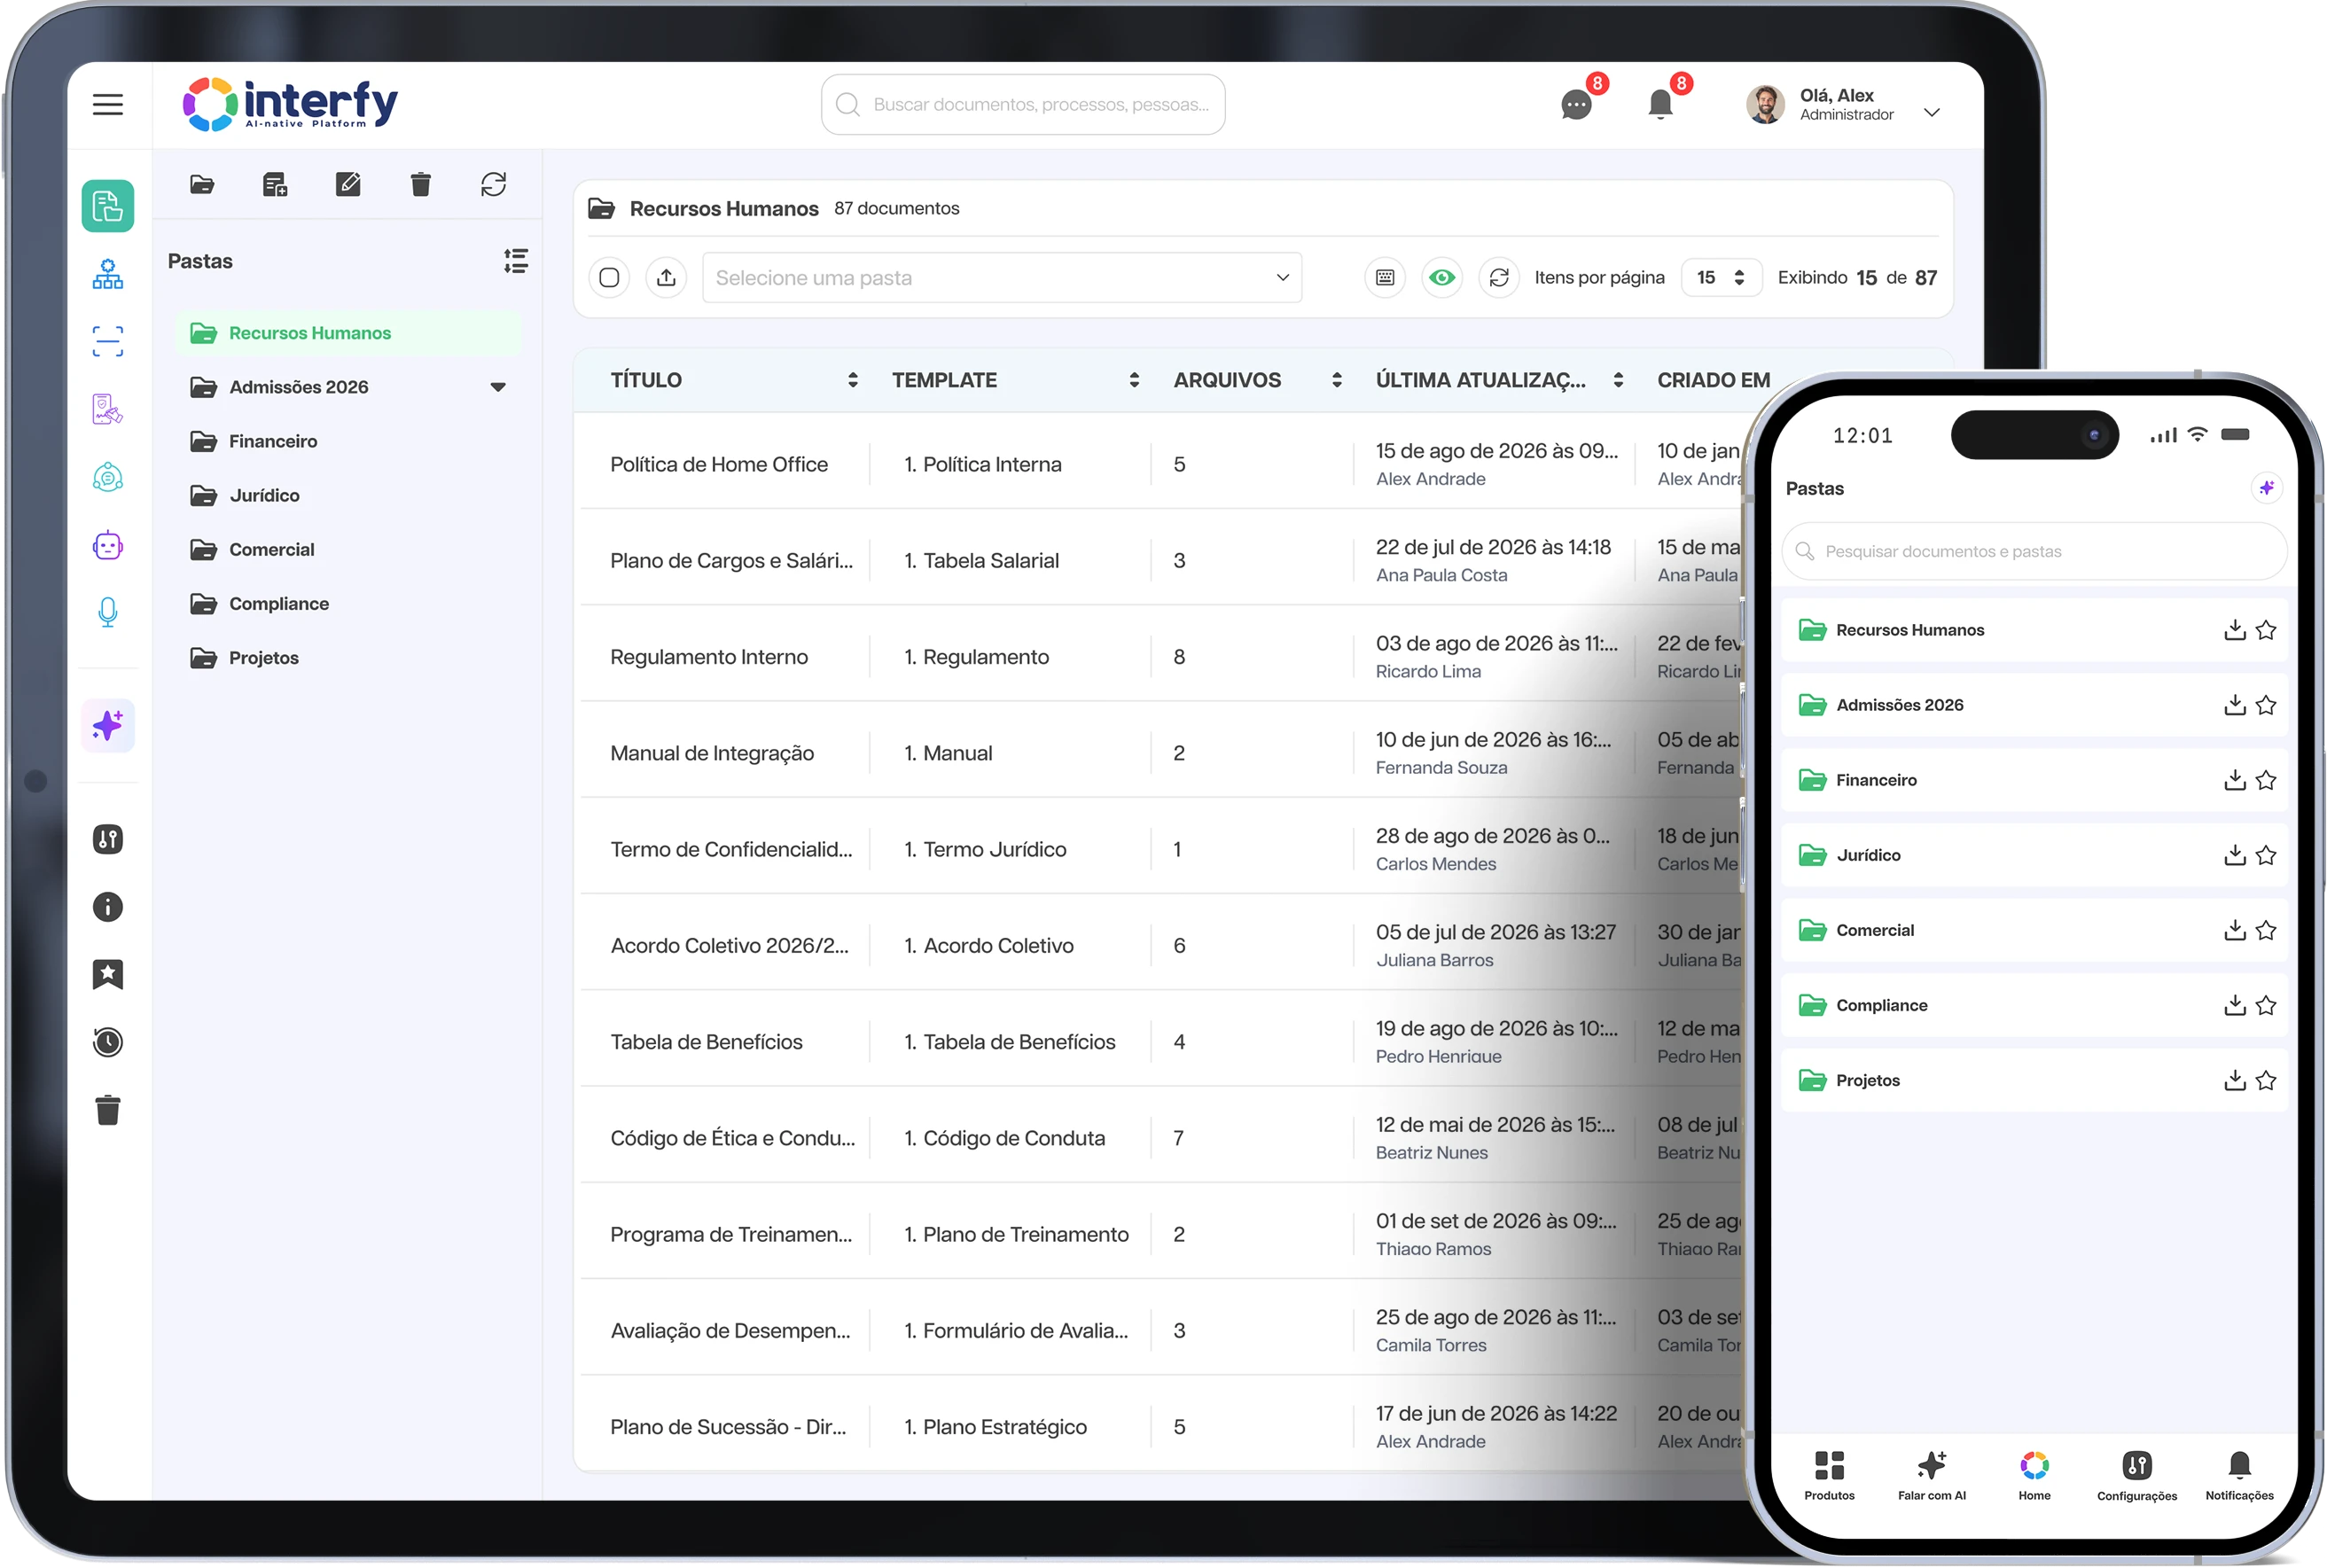Open the history clock icon in sidebar

[108, 1042]
